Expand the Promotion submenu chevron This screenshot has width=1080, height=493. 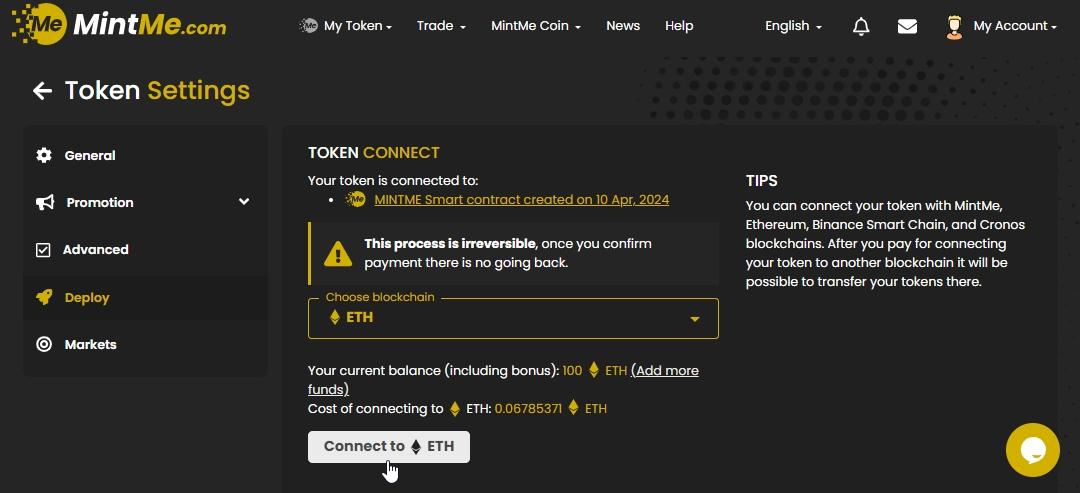coord(244,202)
